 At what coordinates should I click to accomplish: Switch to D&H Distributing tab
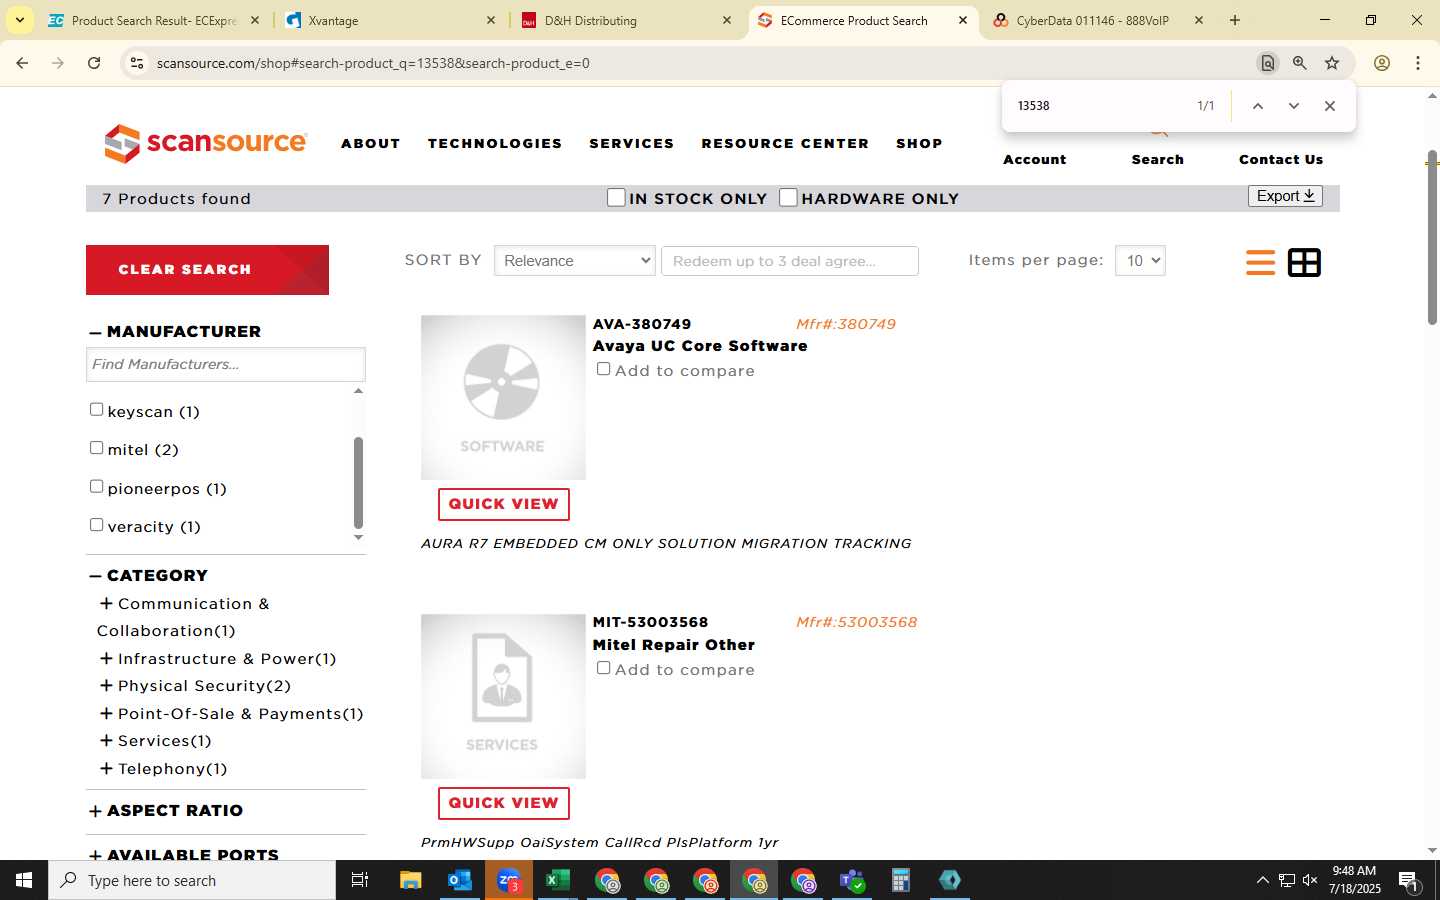[626, 20]
